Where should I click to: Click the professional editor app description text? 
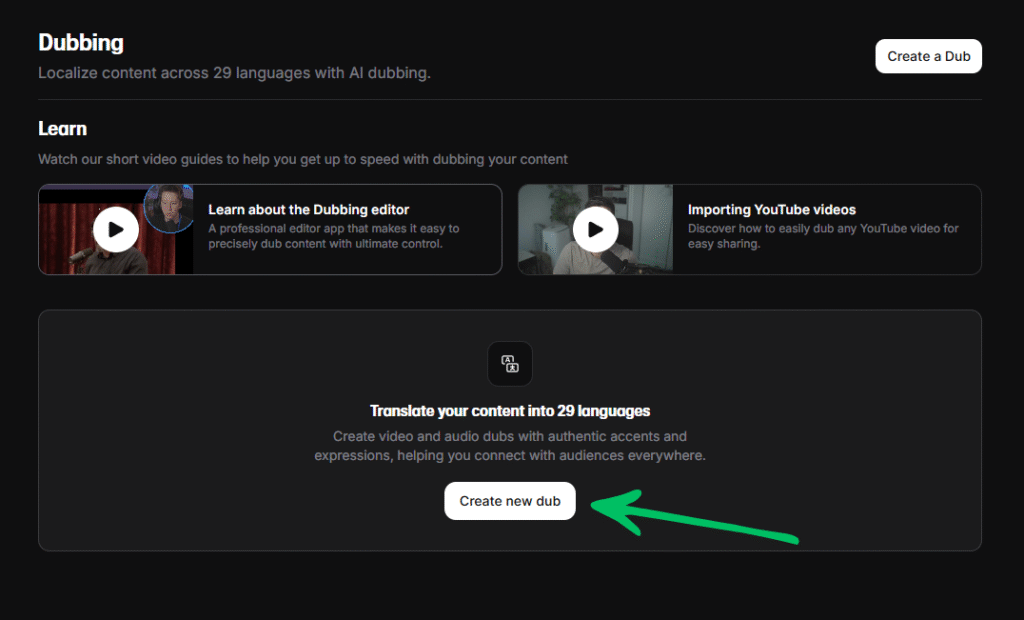tap(333, 236)
